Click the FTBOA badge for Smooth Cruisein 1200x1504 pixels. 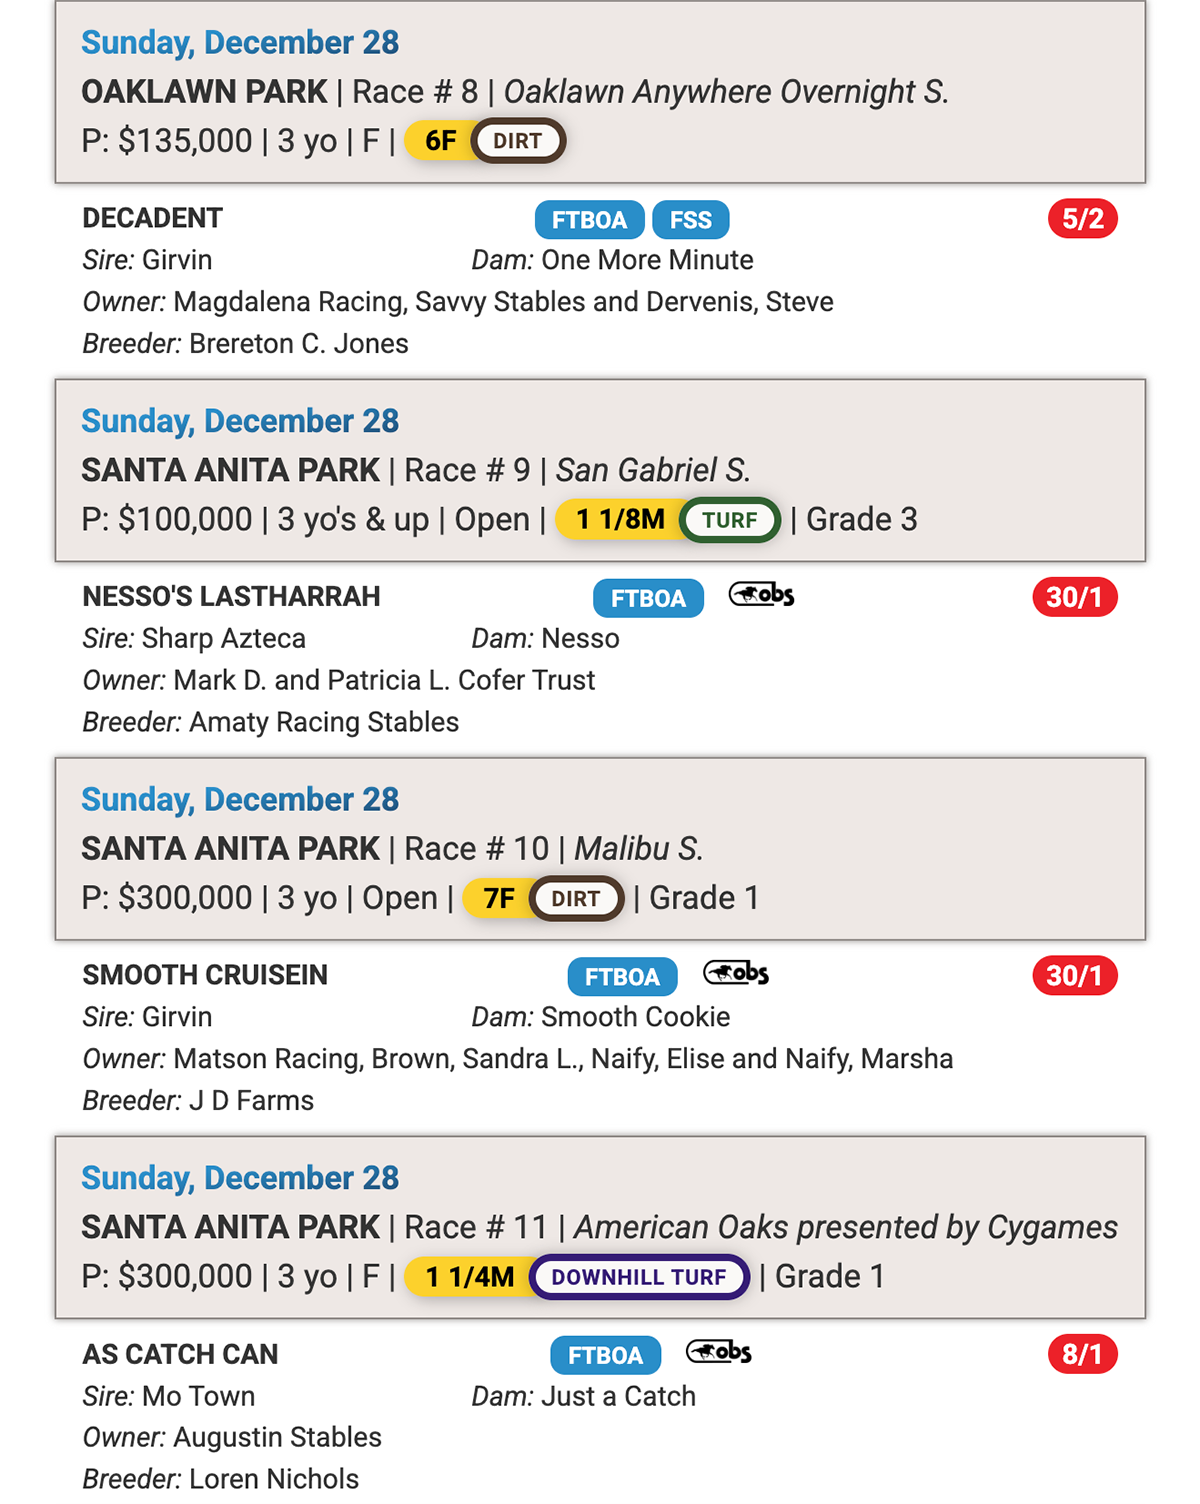tap(622, 977)
